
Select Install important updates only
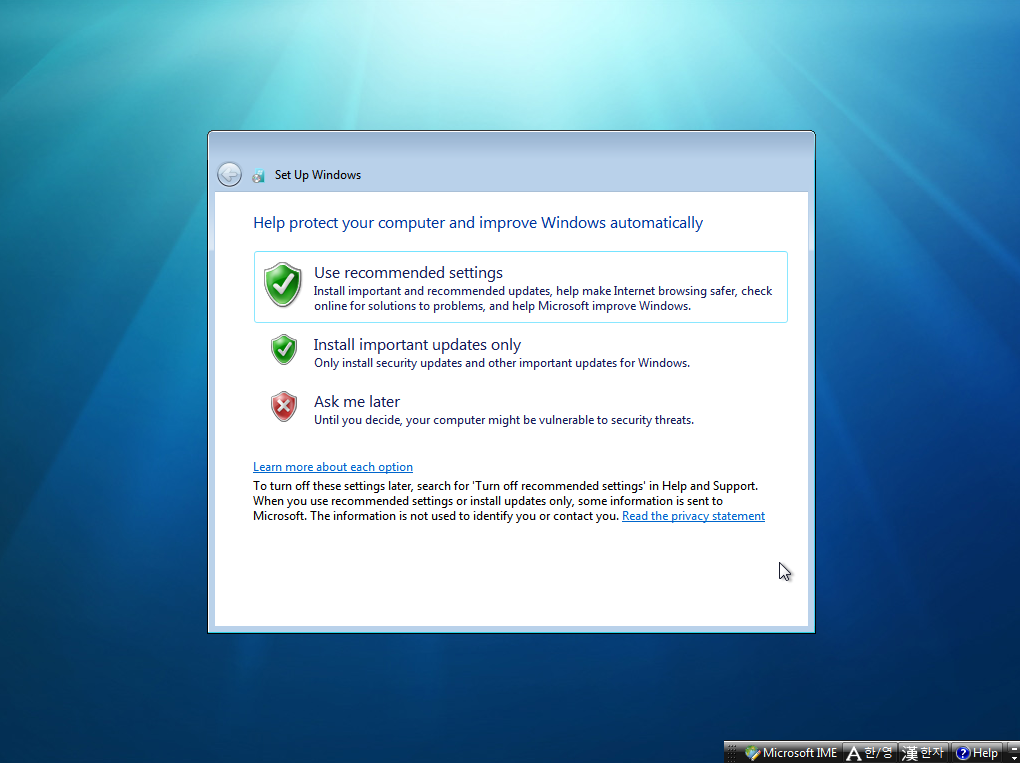coord(520,352)
